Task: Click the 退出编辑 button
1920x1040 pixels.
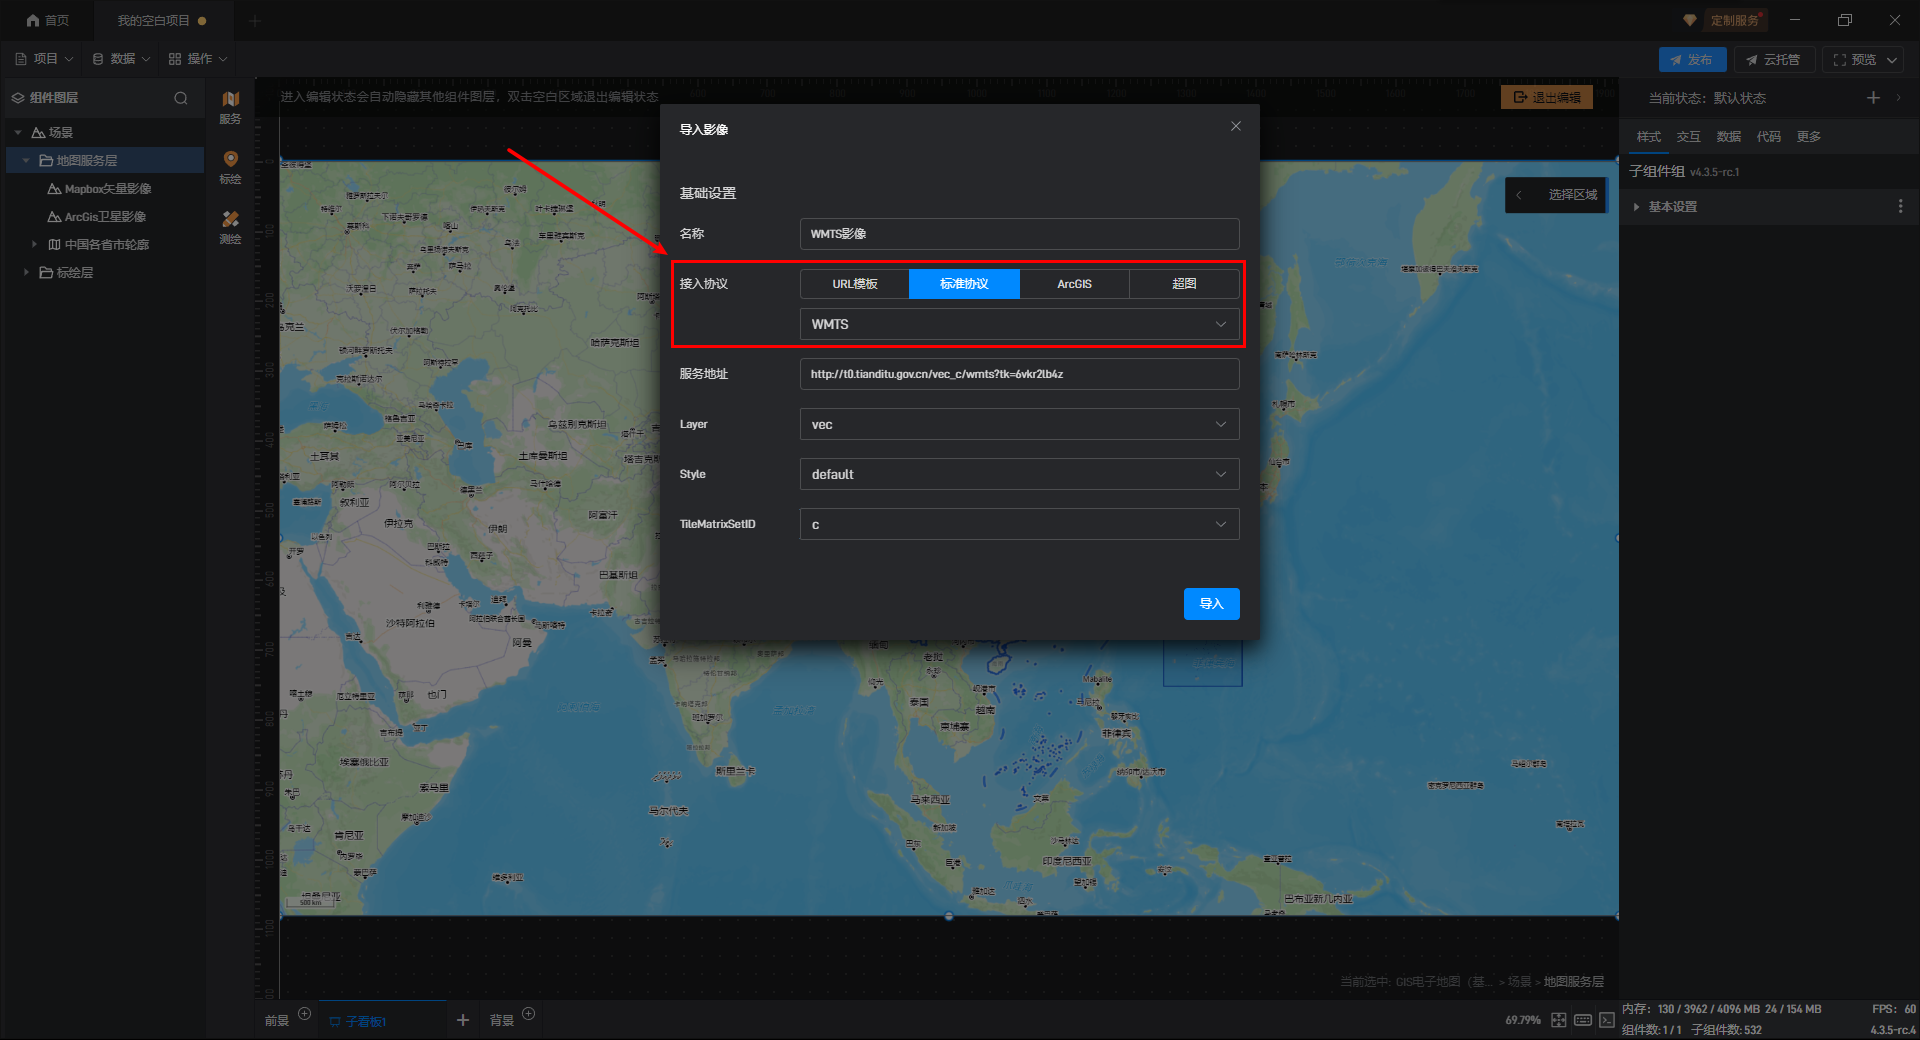Action: 1546,97
